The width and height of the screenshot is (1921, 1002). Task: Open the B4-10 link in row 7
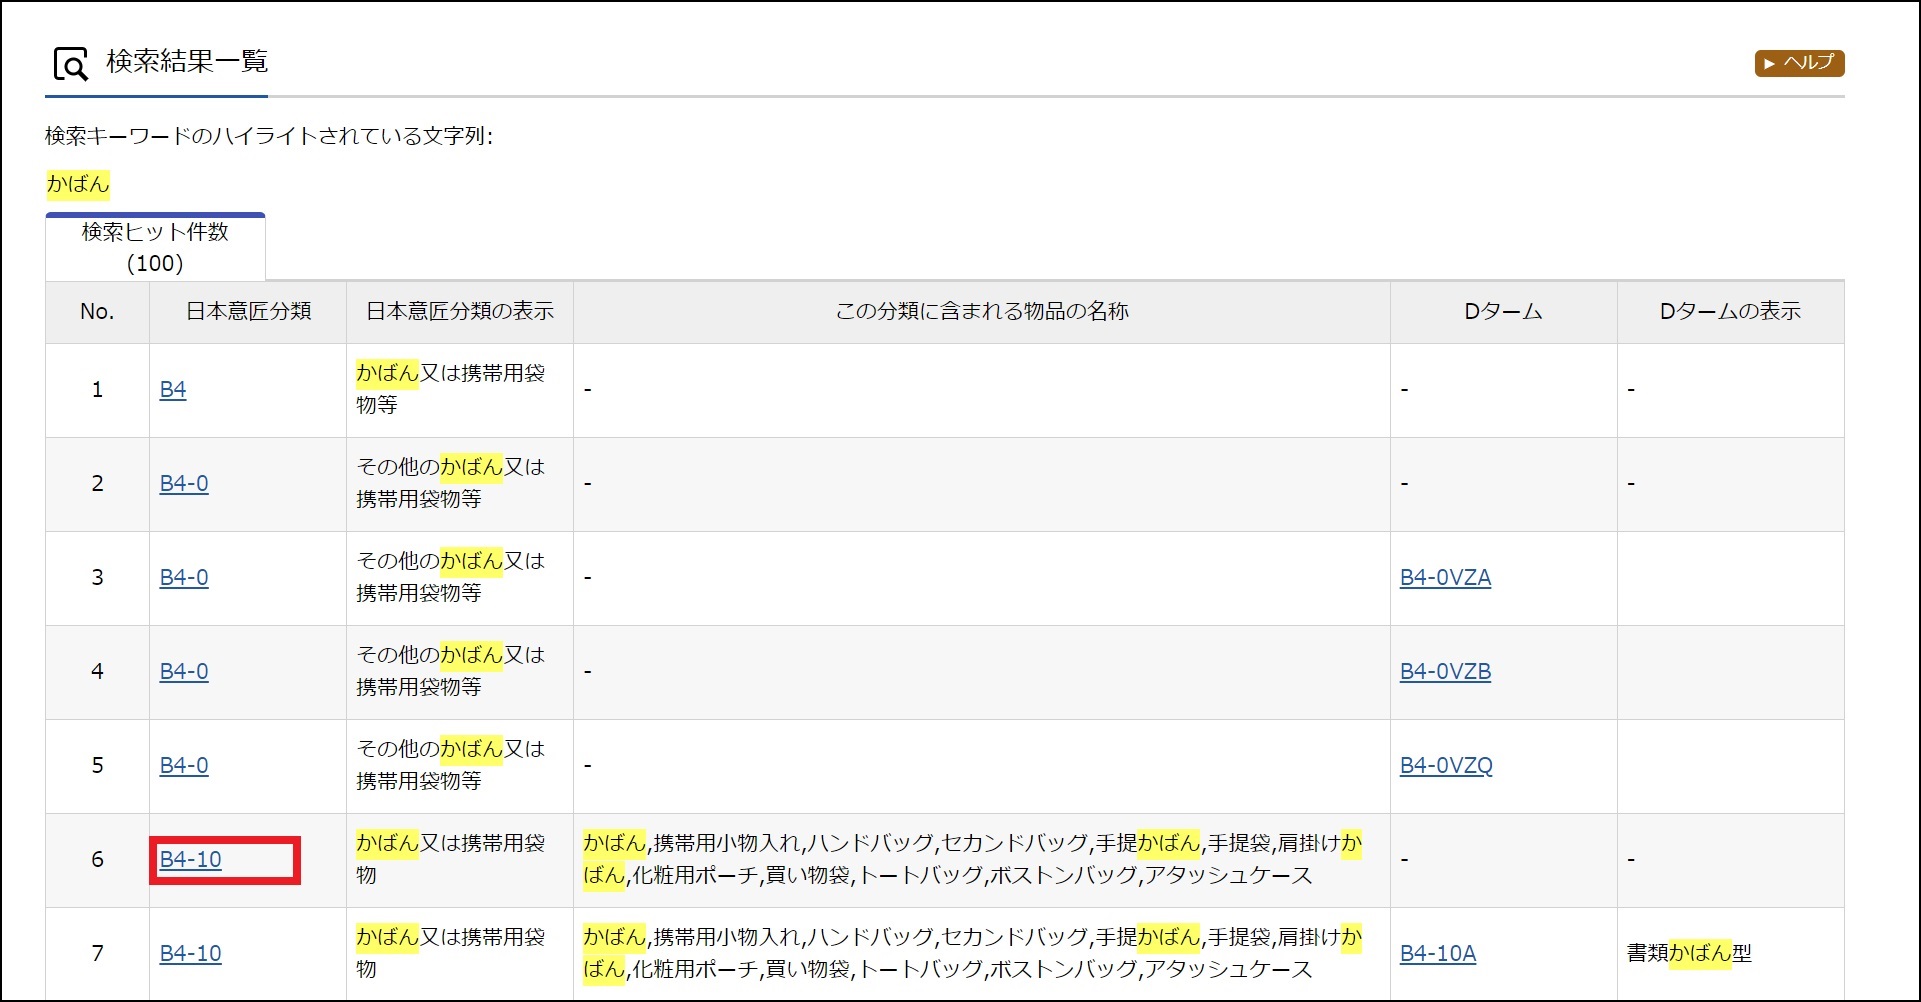191,954
